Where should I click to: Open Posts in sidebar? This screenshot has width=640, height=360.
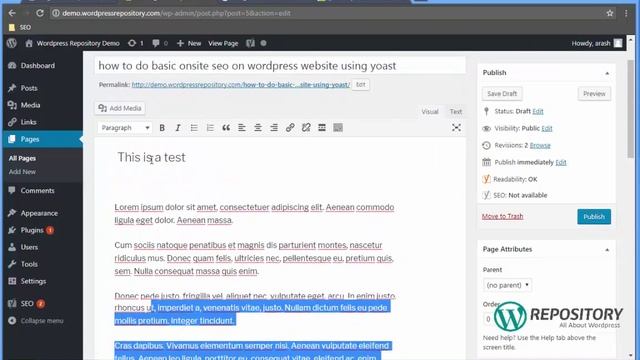pyautogui.click(x=29, y=88)
